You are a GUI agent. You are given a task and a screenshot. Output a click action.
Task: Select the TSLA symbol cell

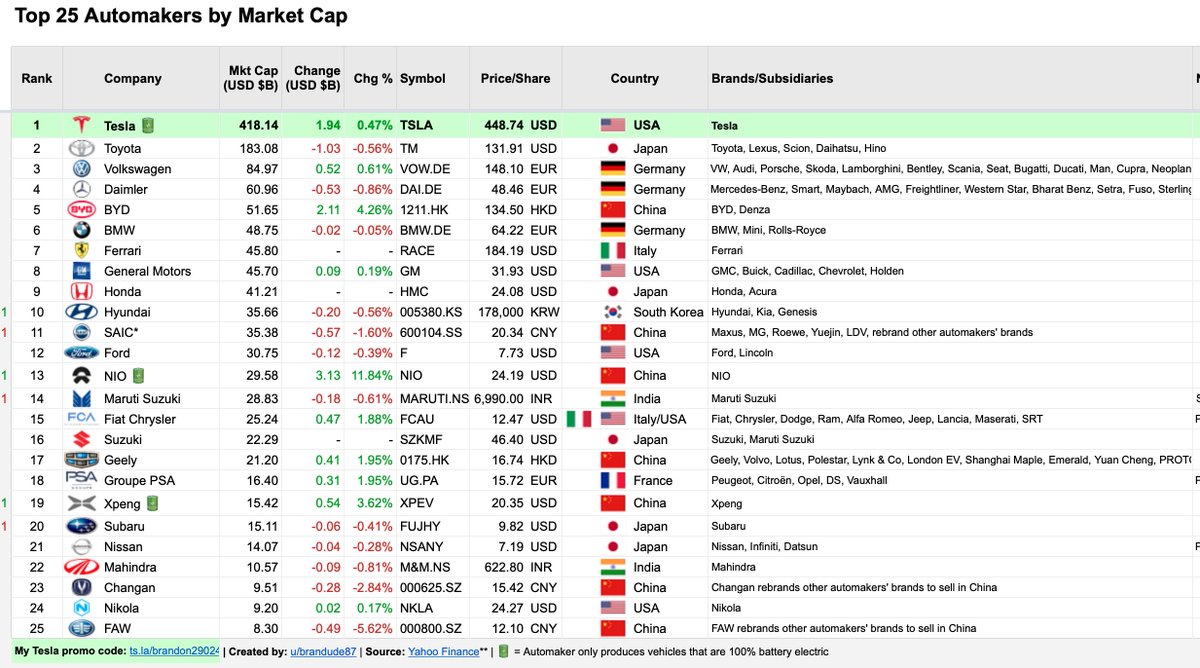(434, 125)
